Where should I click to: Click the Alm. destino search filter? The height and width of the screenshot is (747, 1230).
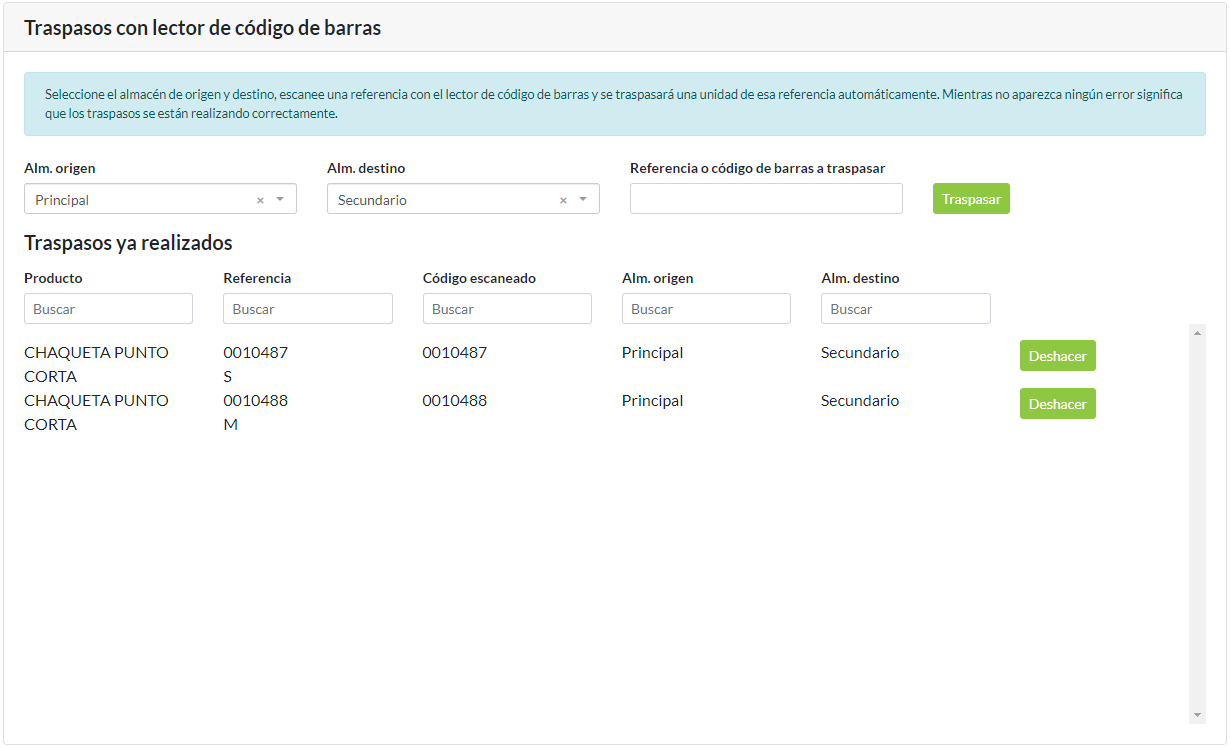click(905, 309)
